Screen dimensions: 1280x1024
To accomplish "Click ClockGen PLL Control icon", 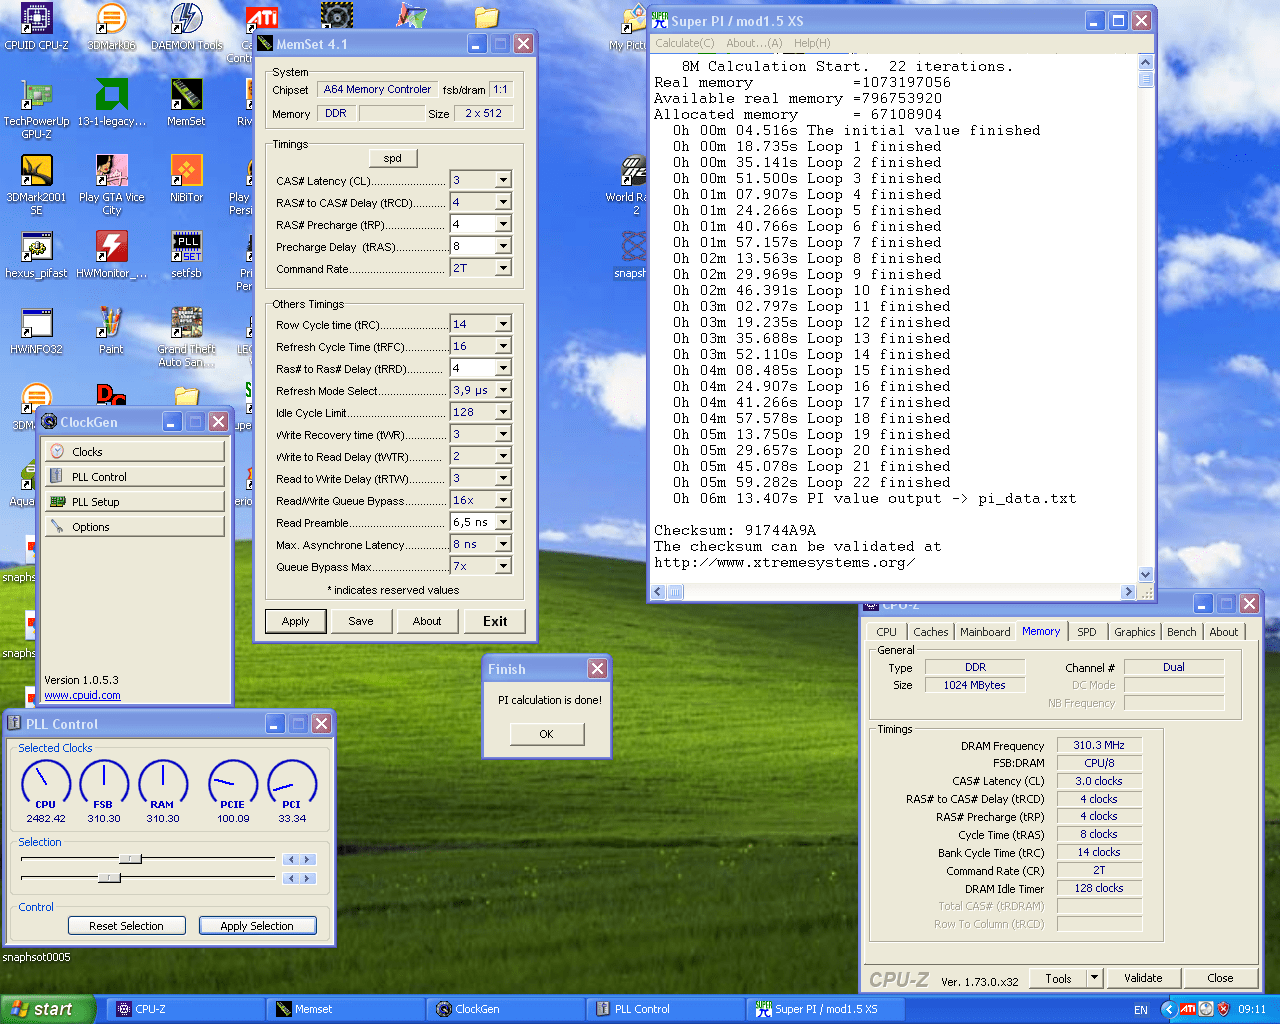I will [x=57, y=477].
